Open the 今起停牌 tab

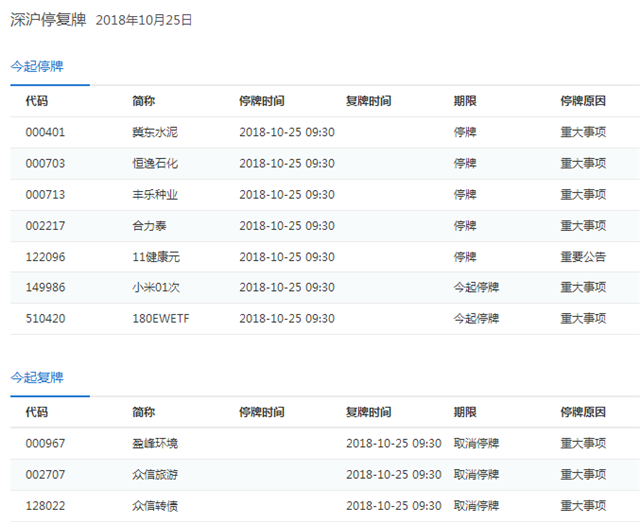click(37, 66)
